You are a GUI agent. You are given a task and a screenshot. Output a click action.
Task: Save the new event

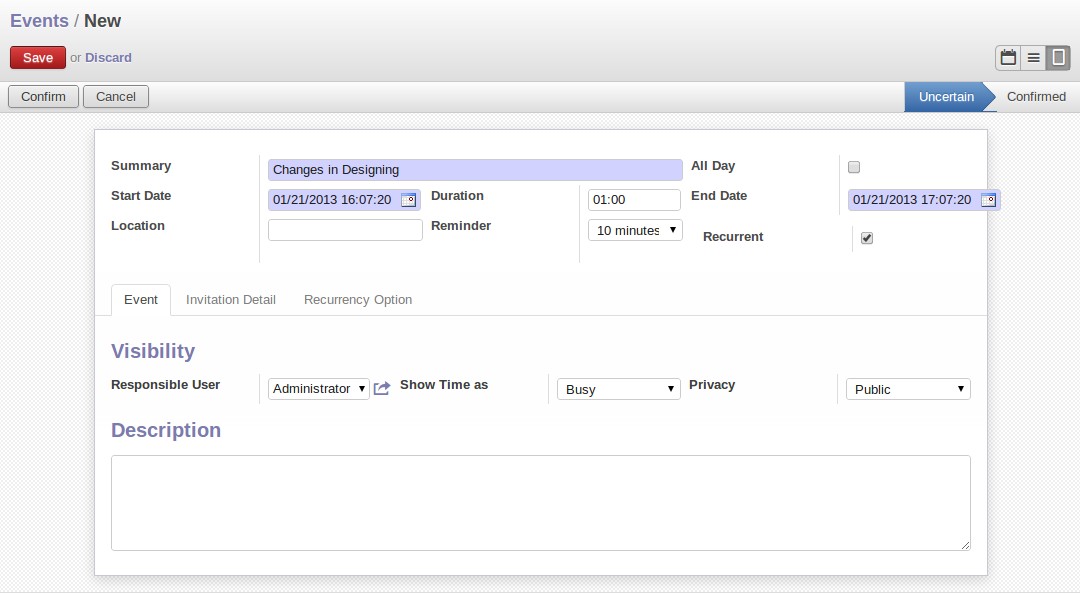[x=38, y=58]
